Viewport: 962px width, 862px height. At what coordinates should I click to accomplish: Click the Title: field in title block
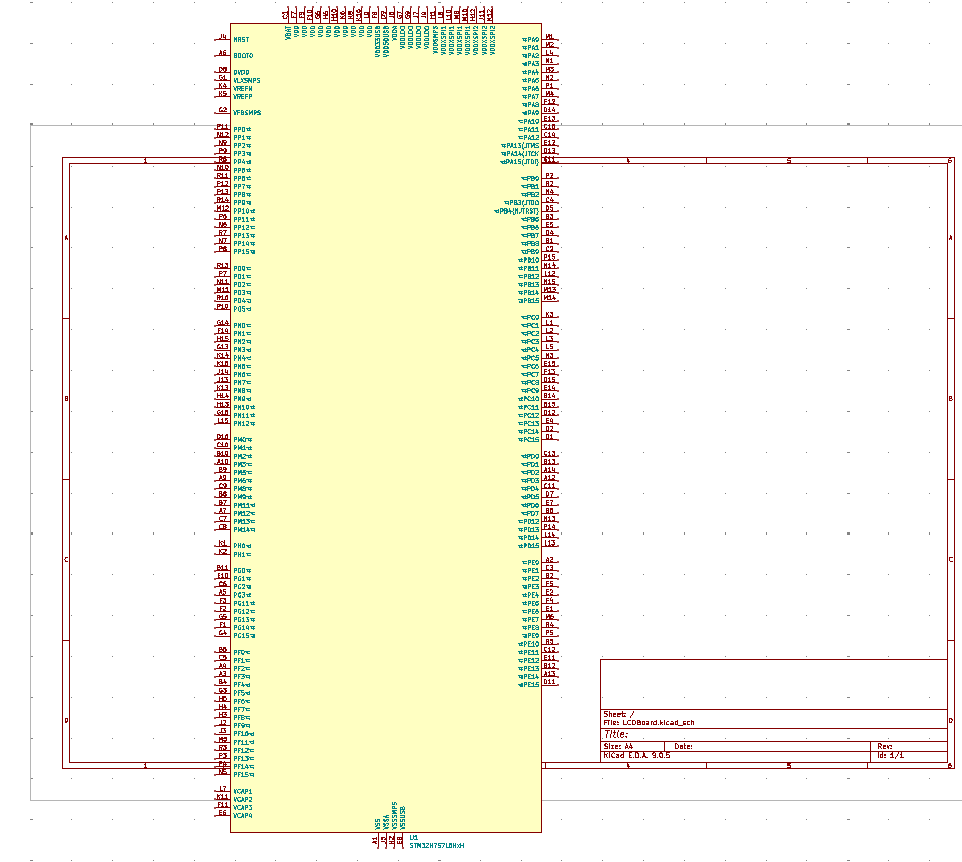tap(616, 734)
